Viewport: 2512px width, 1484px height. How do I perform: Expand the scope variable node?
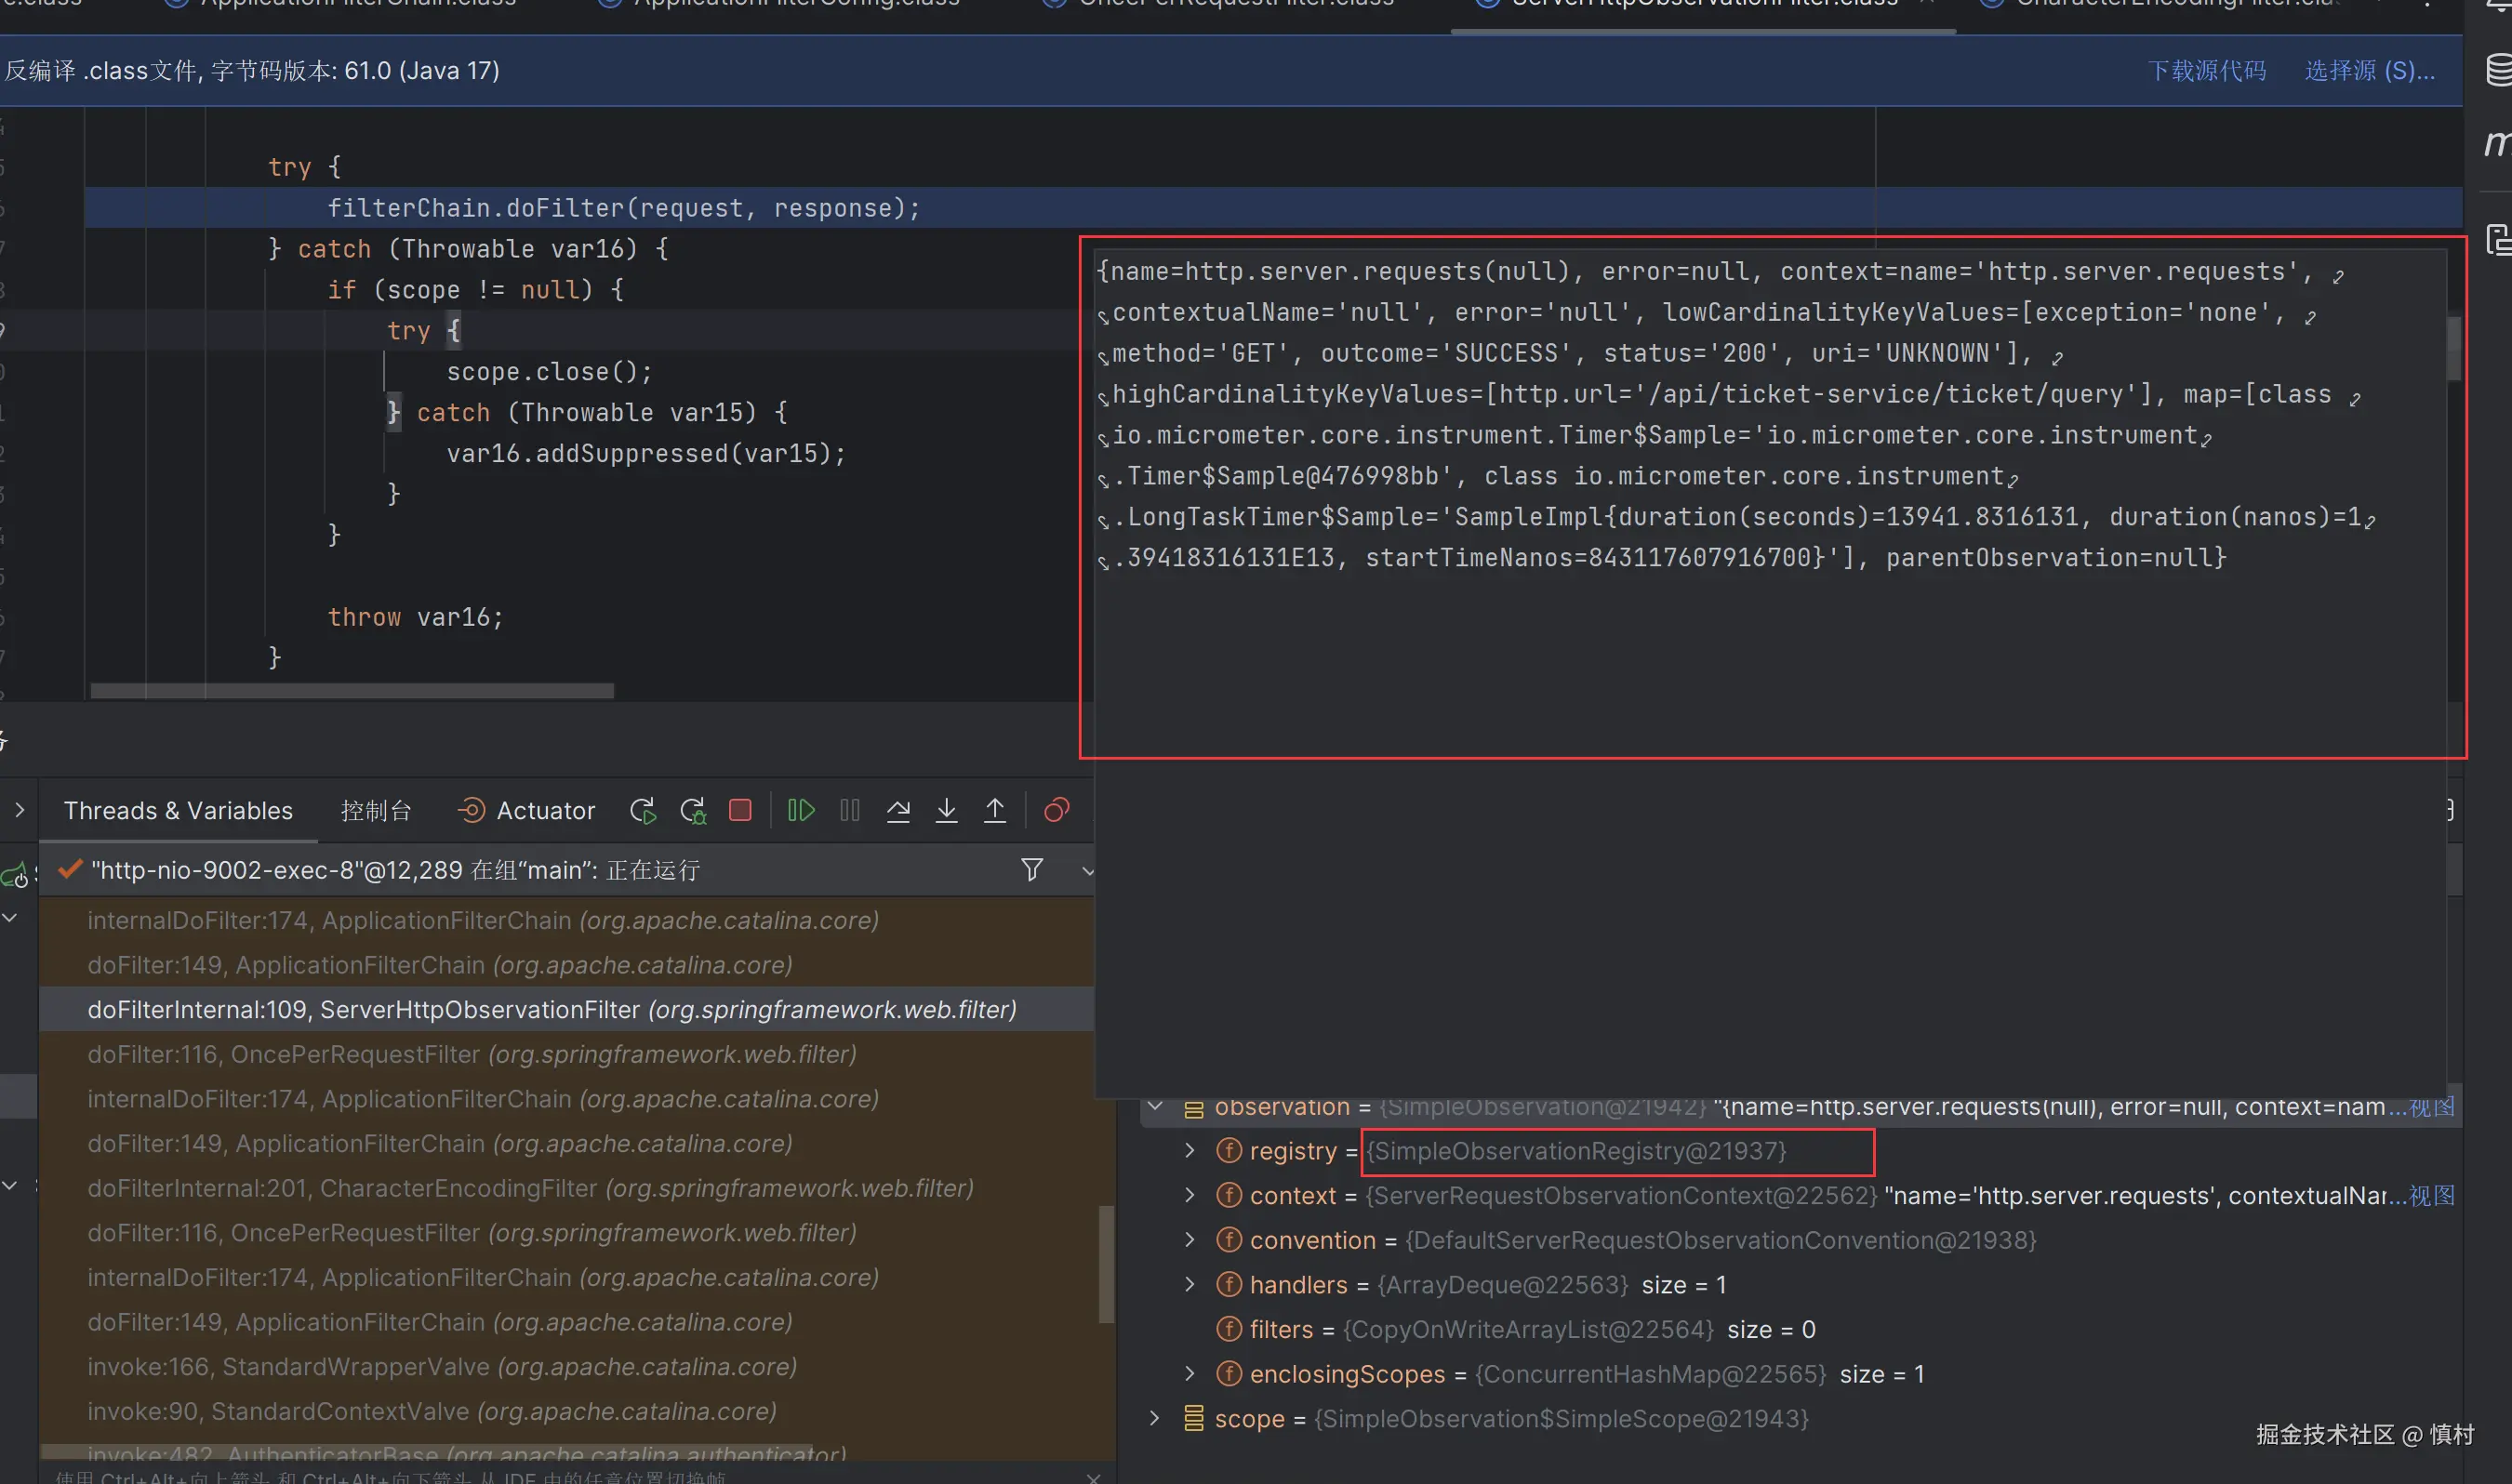tap(1154, 1418)
